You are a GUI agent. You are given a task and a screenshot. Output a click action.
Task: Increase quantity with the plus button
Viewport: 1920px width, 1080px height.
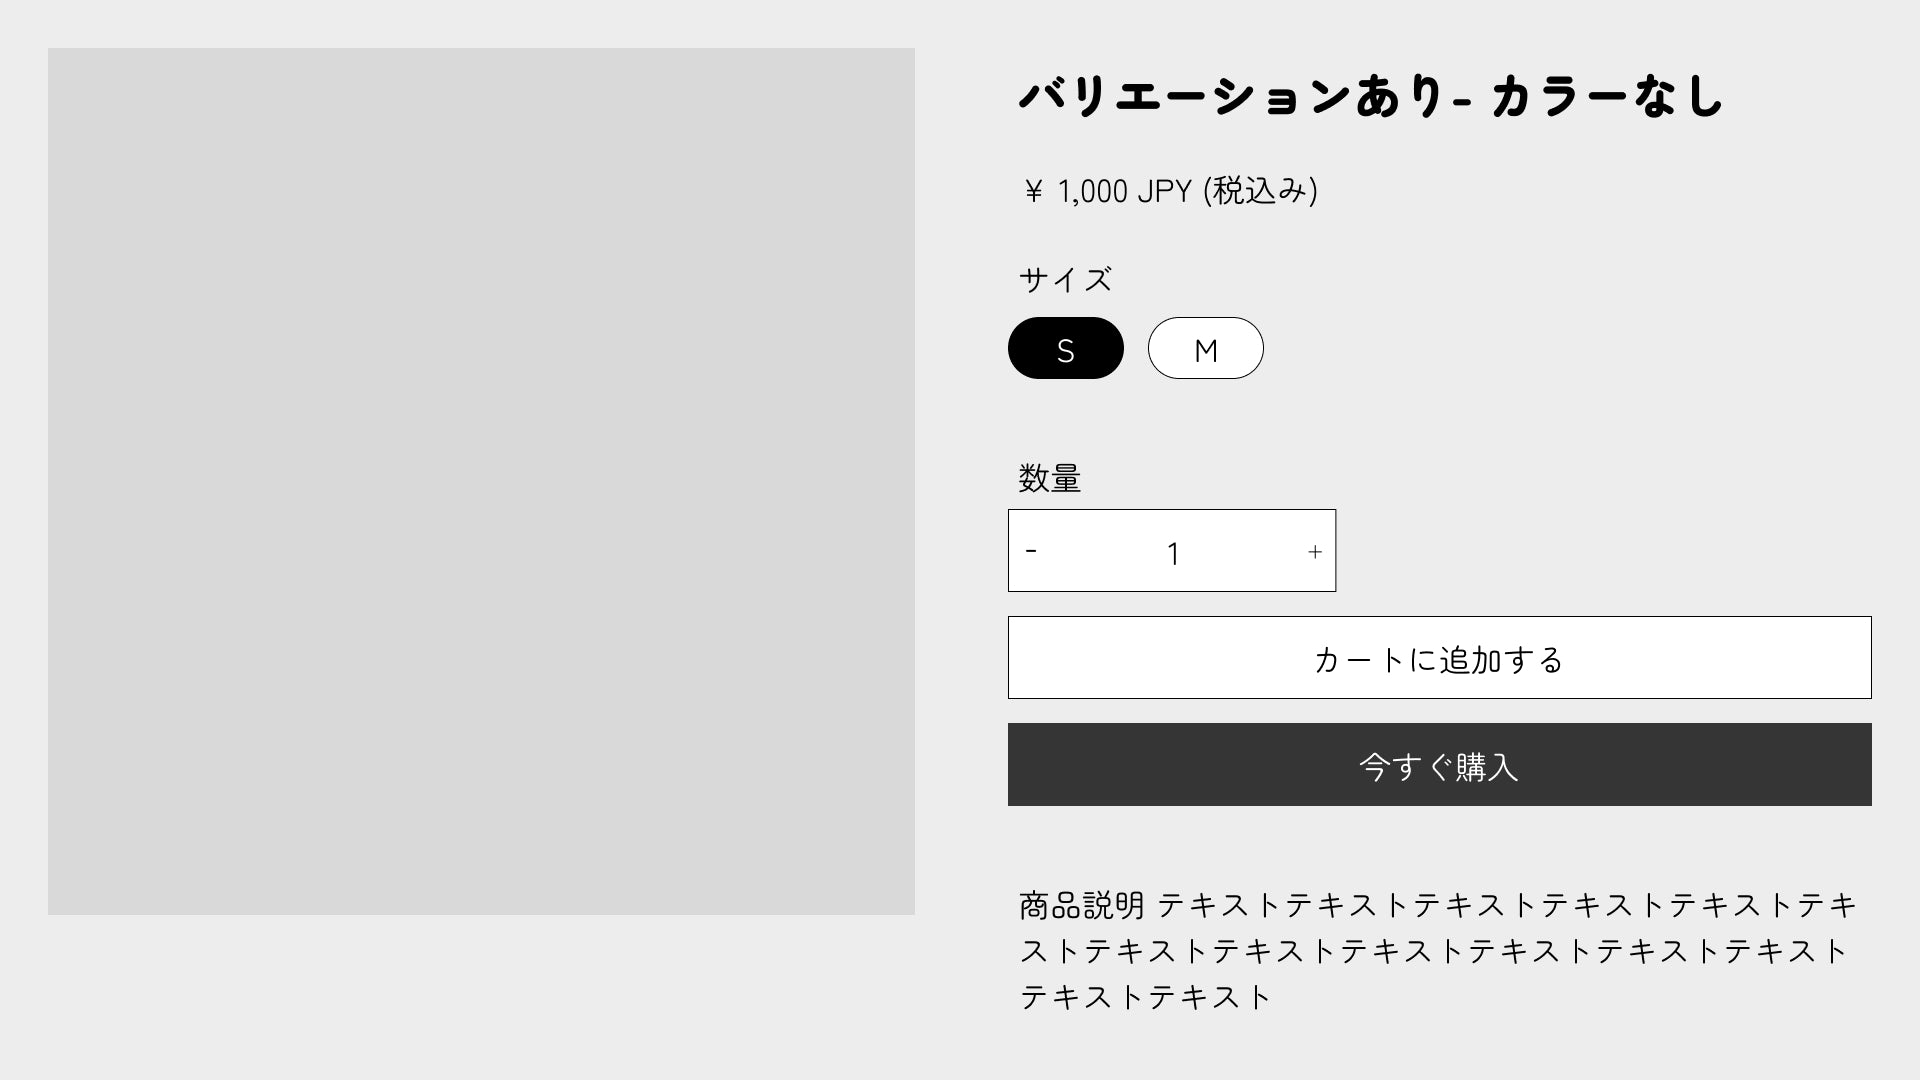coord(1314,551)
